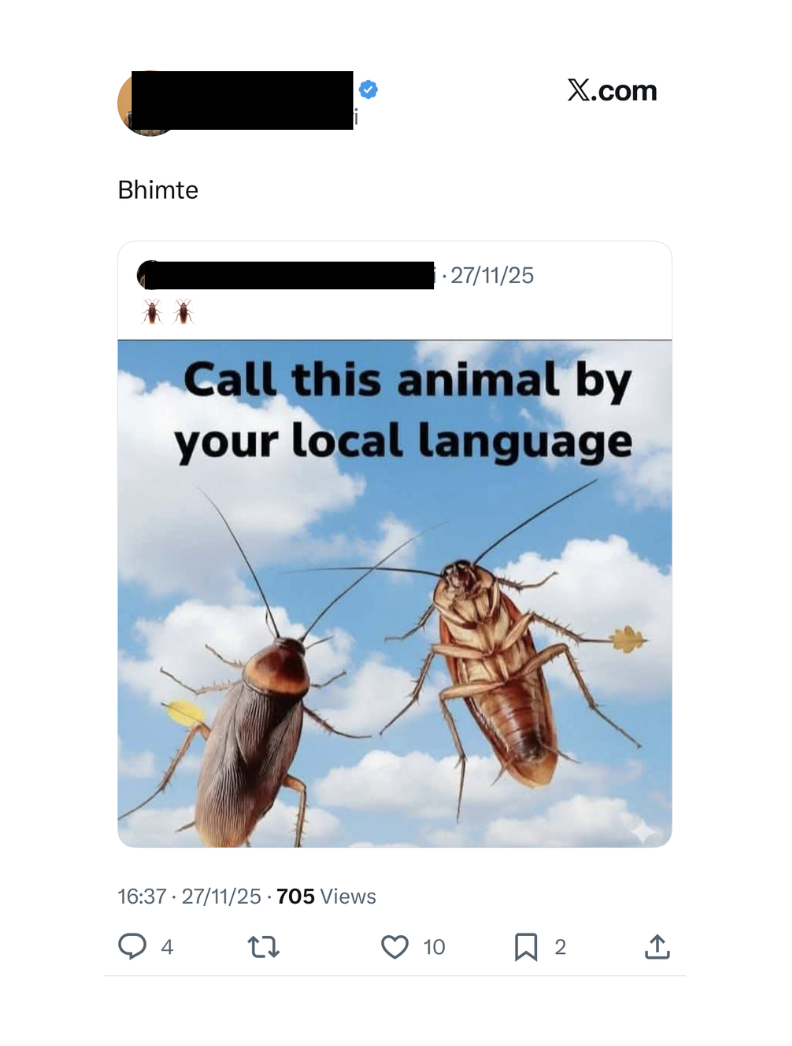Click the reply speech bubble icon
This screenshot has width=792, height=1046.
[x=132, y=946]
